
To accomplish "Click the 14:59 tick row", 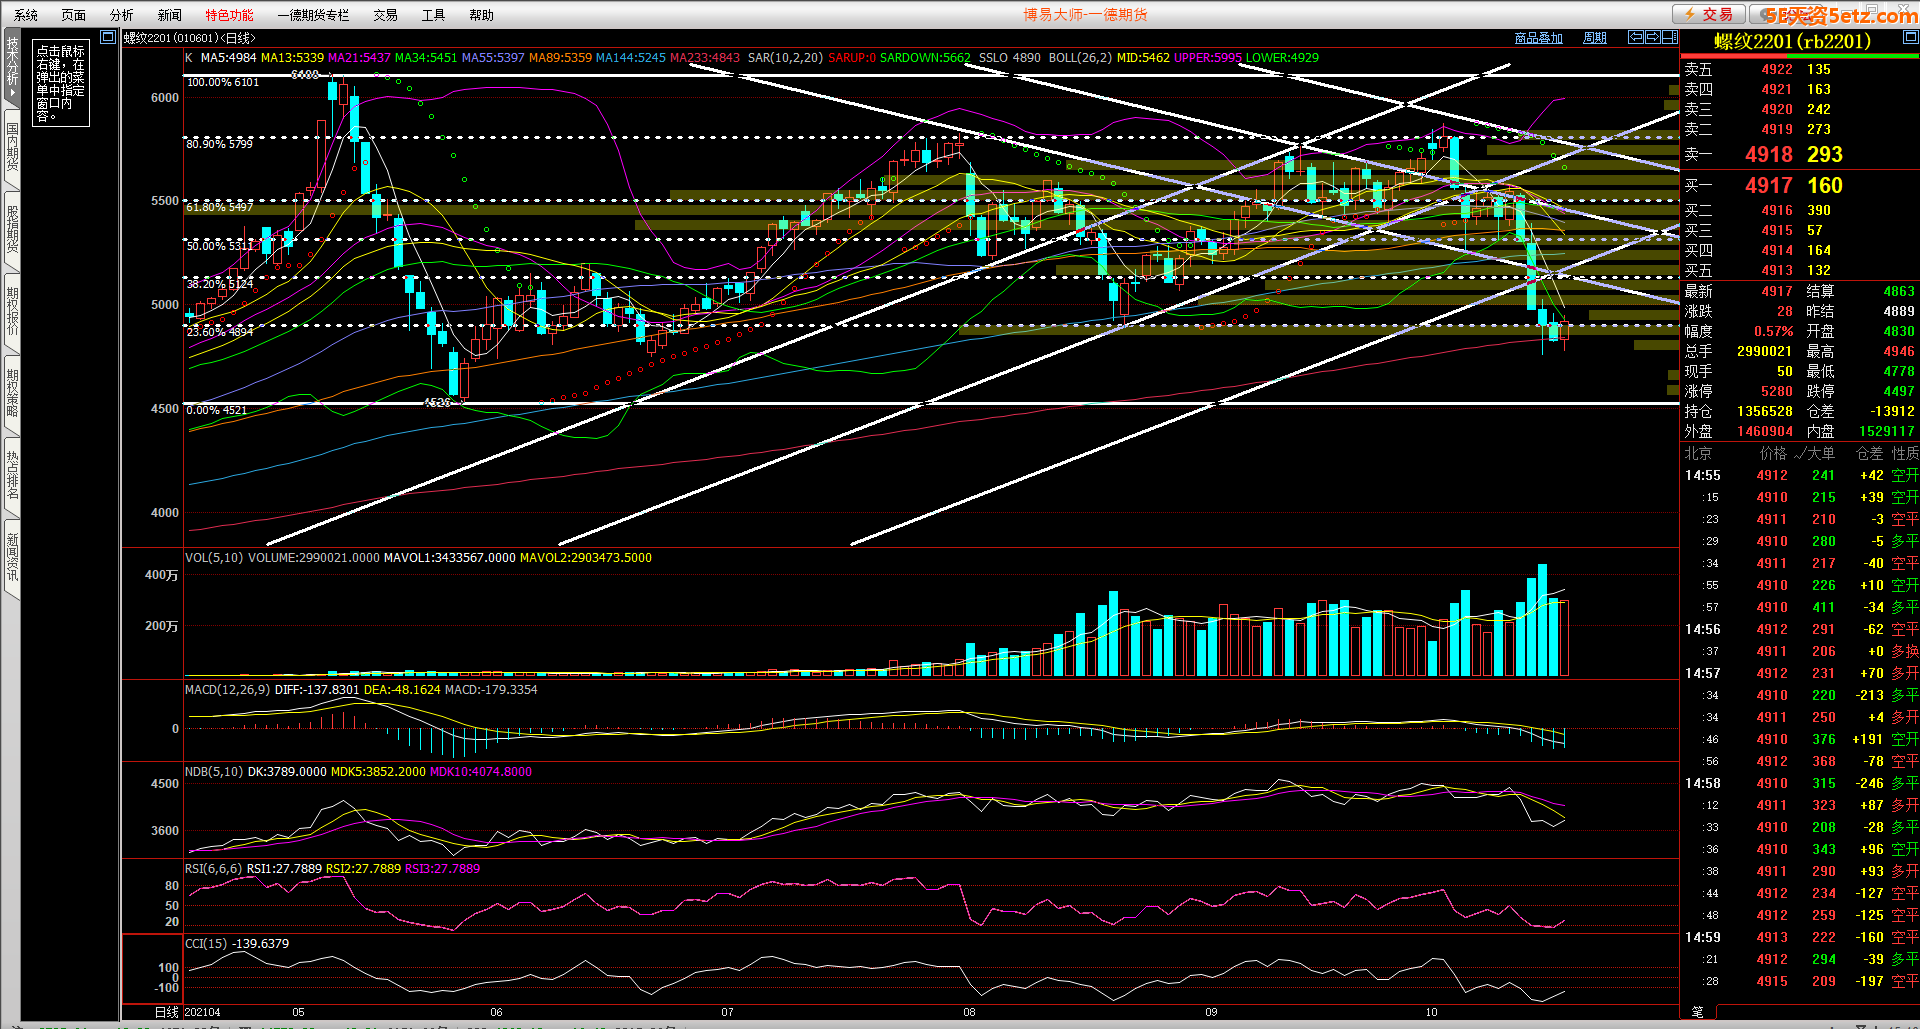I will [x=1800, y=937].
